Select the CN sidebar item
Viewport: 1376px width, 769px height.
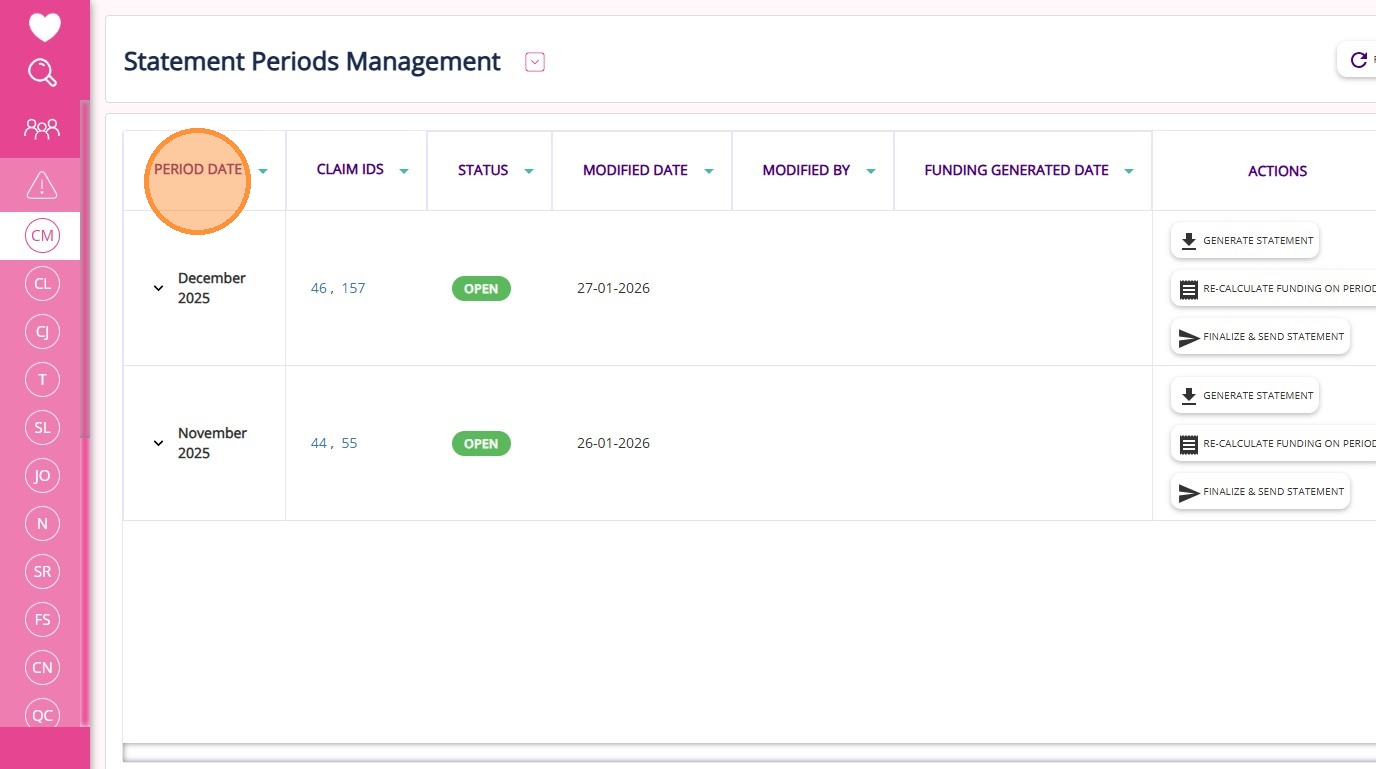[42, 668]
